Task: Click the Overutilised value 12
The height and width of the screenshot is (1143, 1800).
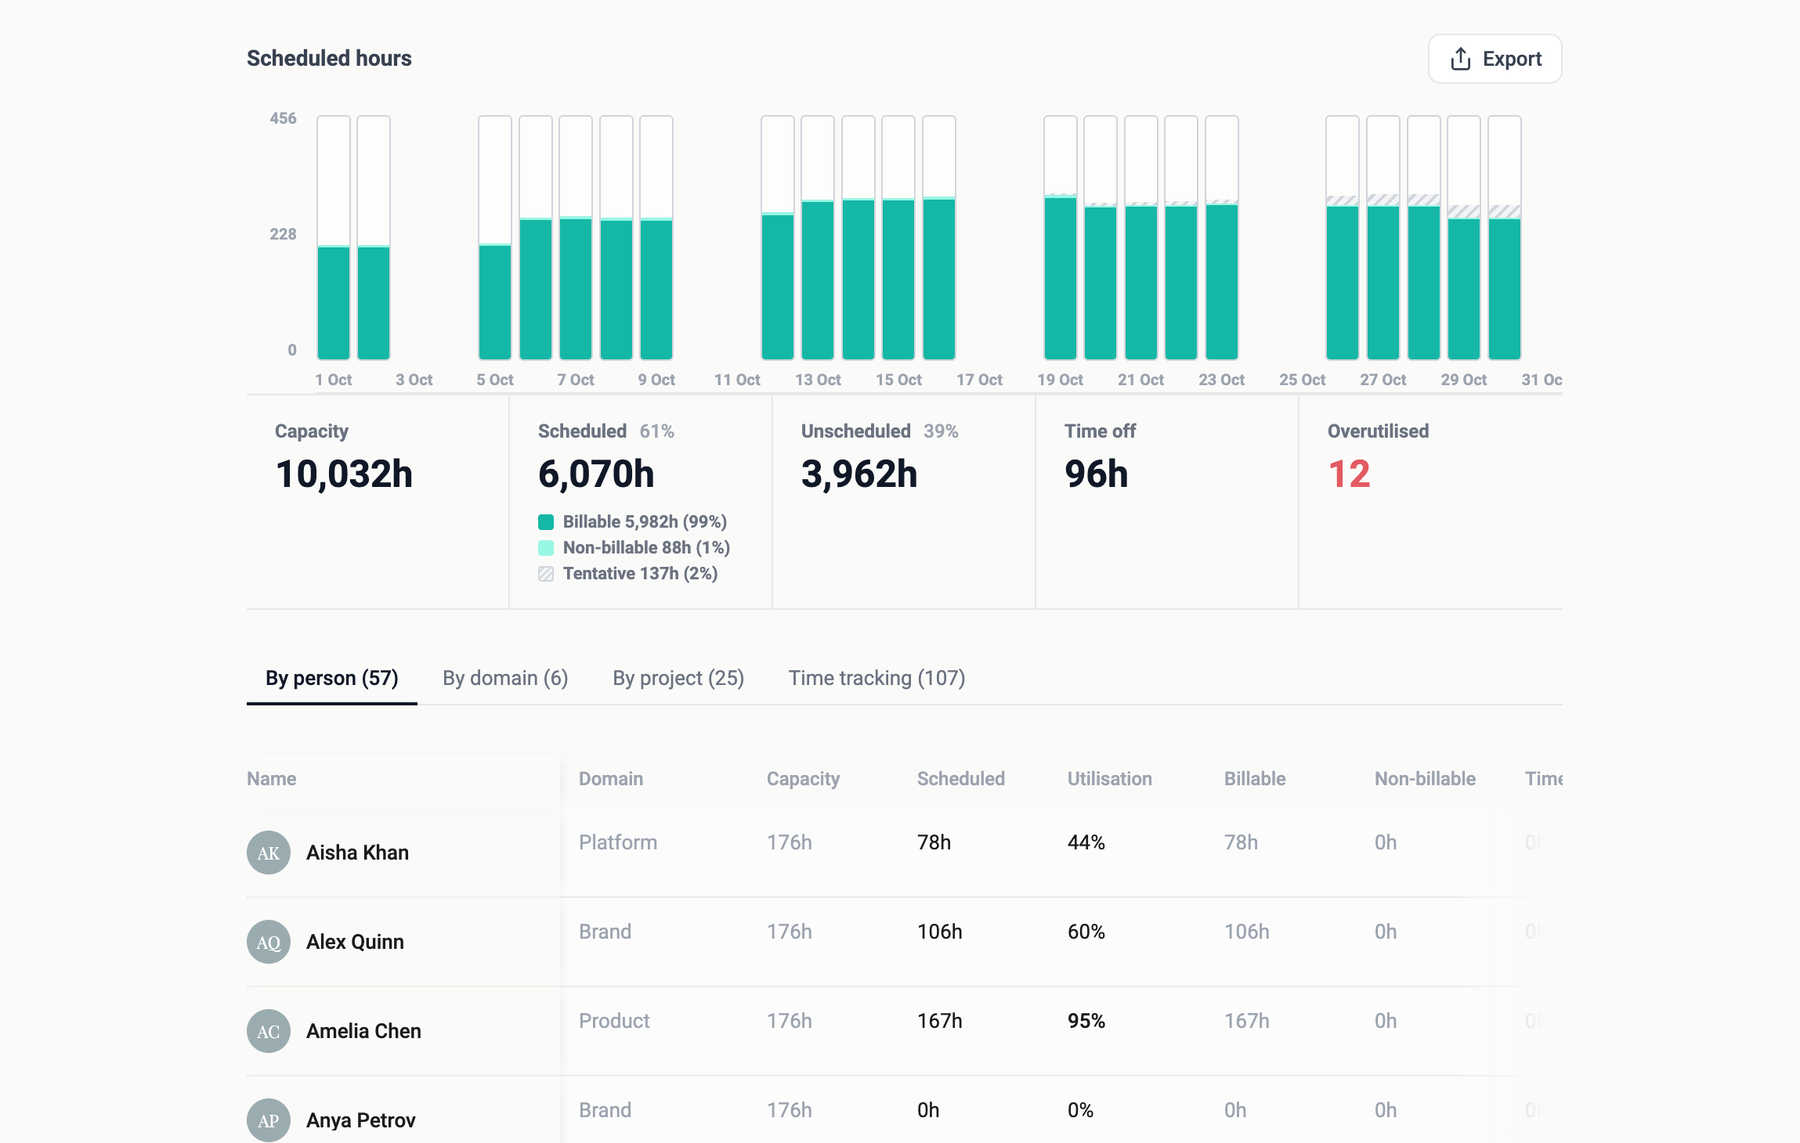Action: tap(1349, 474)
